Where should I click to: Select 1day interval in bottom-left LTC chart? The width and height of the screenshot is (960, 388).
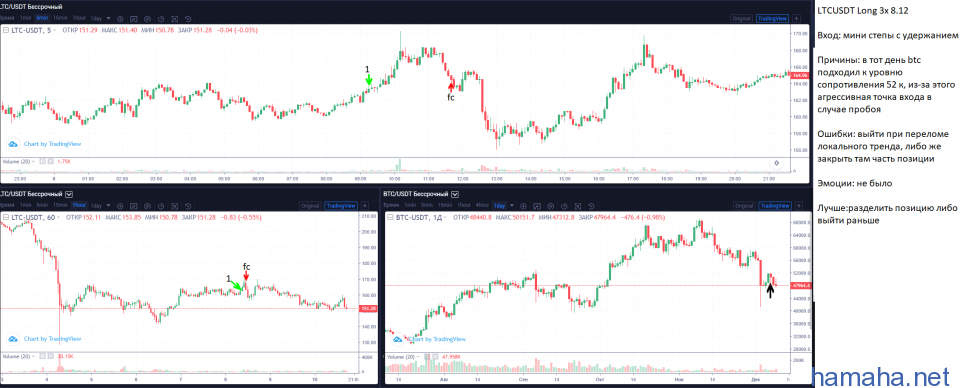click(x=96, y=206)
